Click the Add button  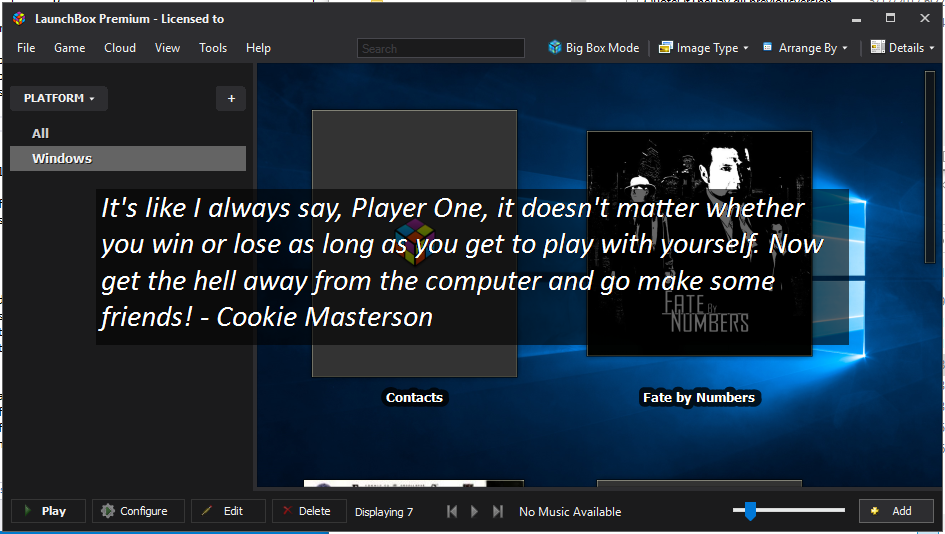coord(896,511)
